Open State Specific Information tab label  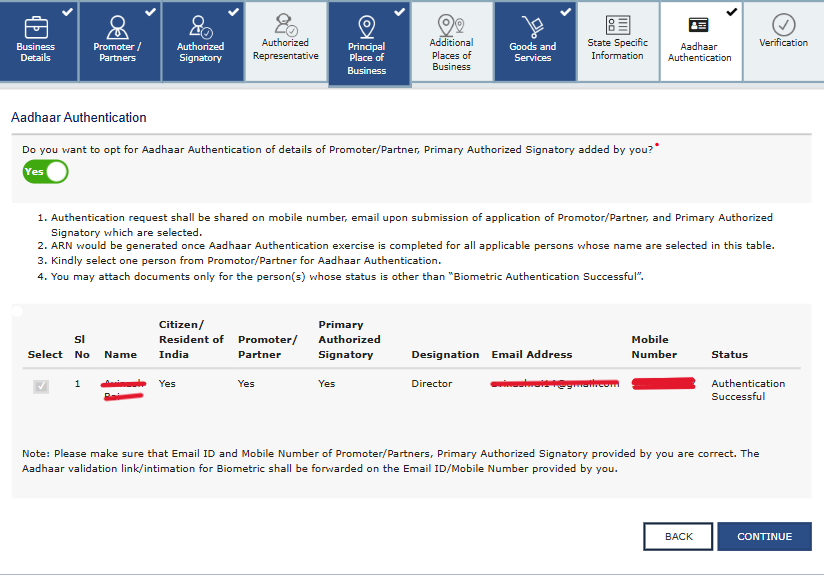(x=617, y=49)
